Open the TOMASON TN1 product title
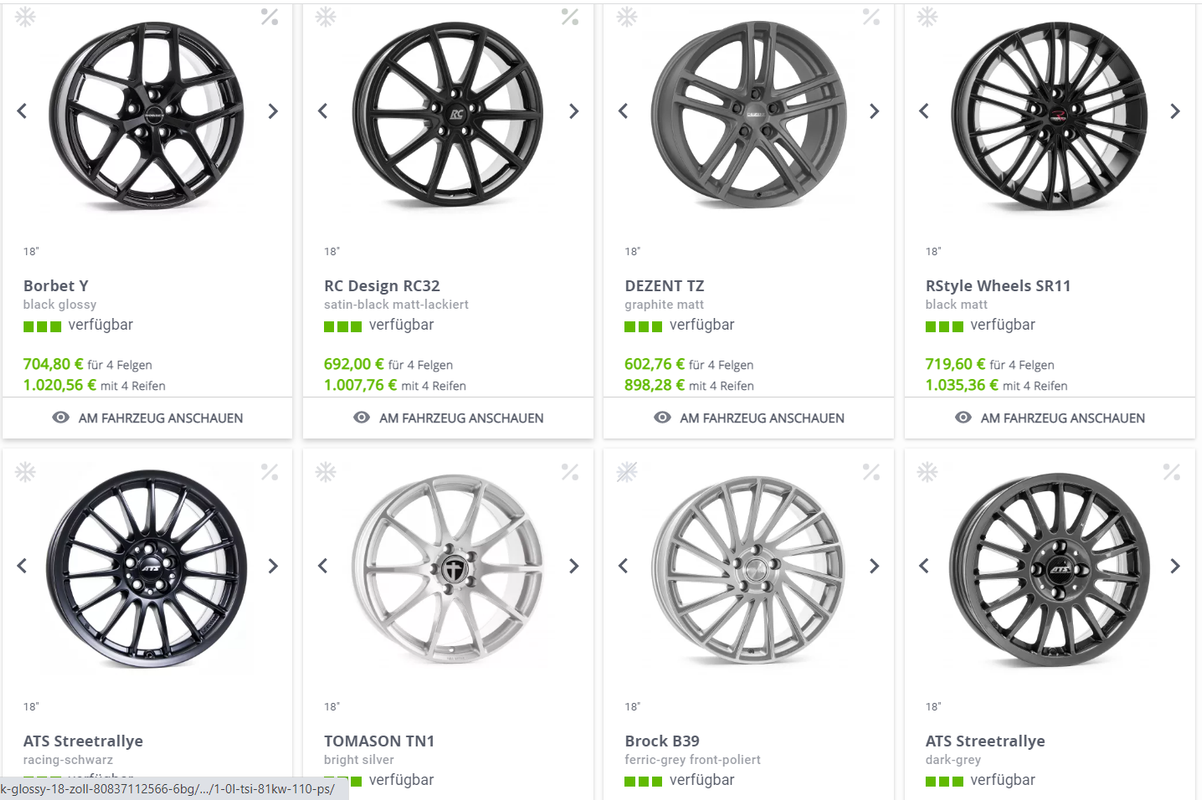The width and height of the screenshot is (1202, 800). pos(379,741)
